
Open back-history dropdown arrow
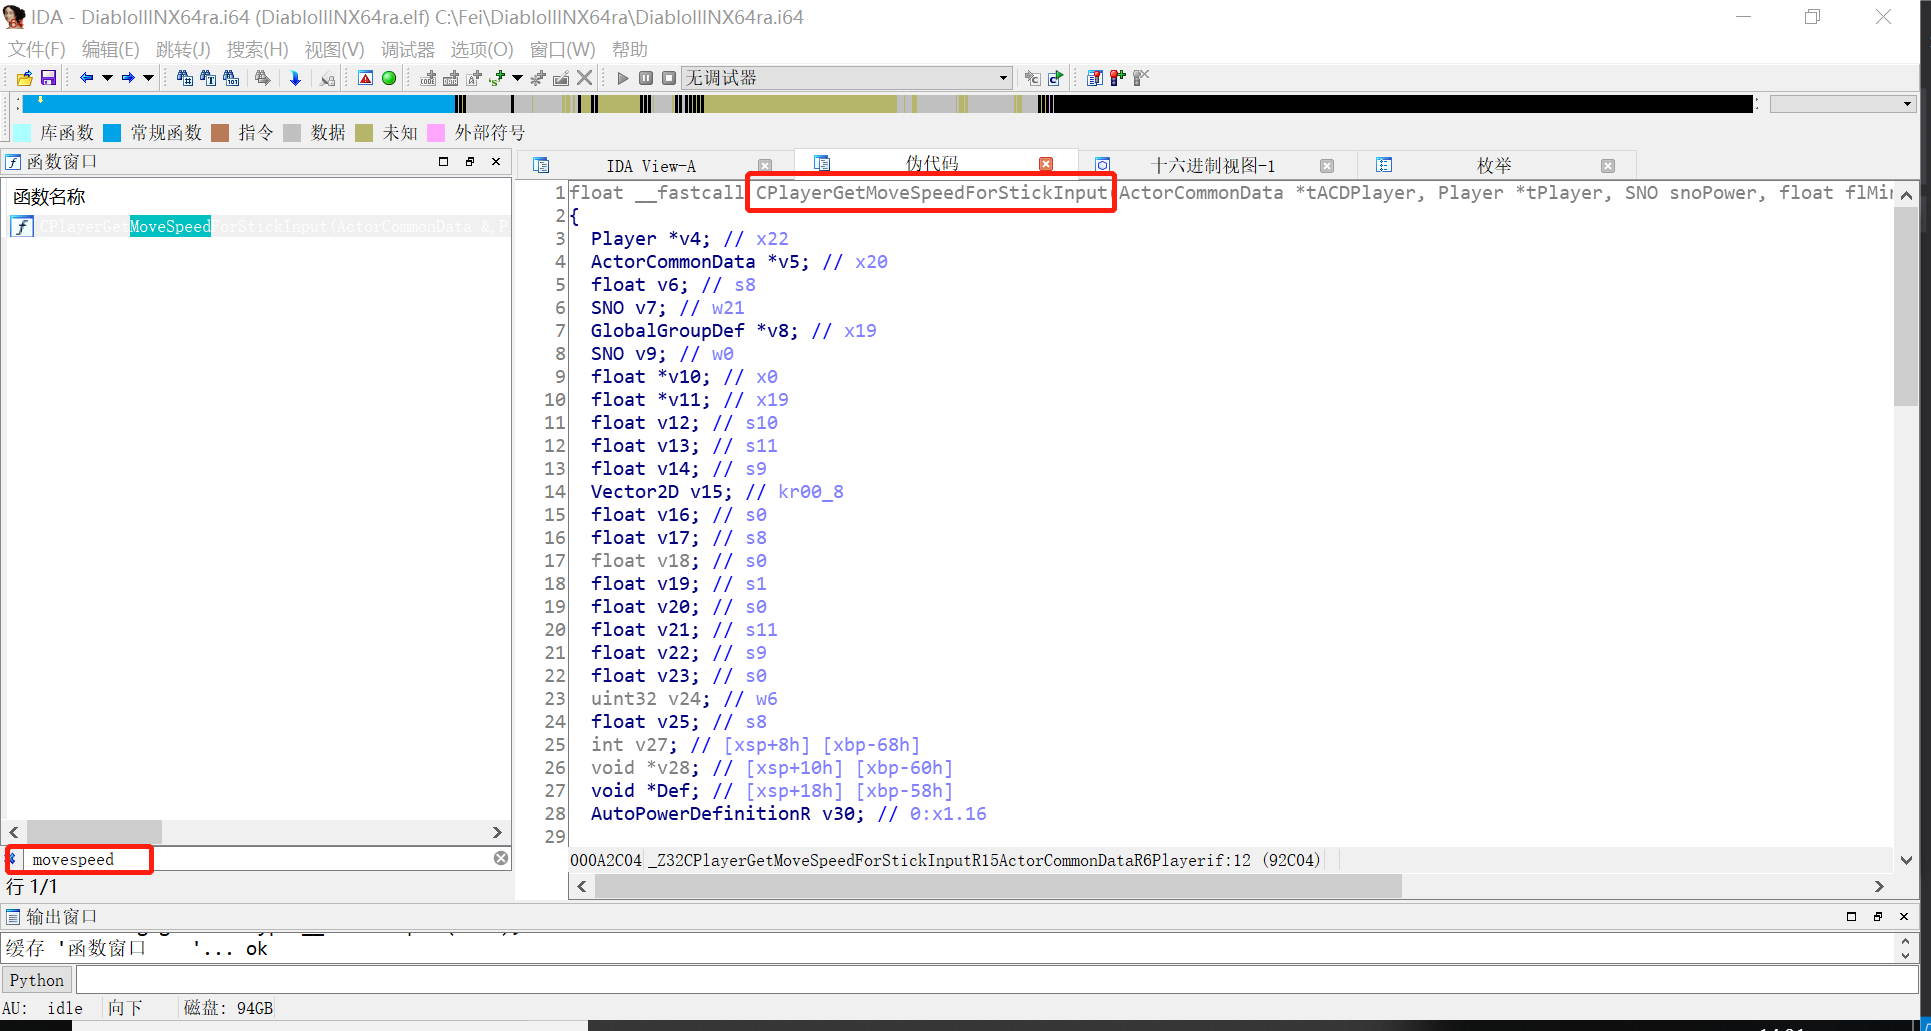(107, 78)
